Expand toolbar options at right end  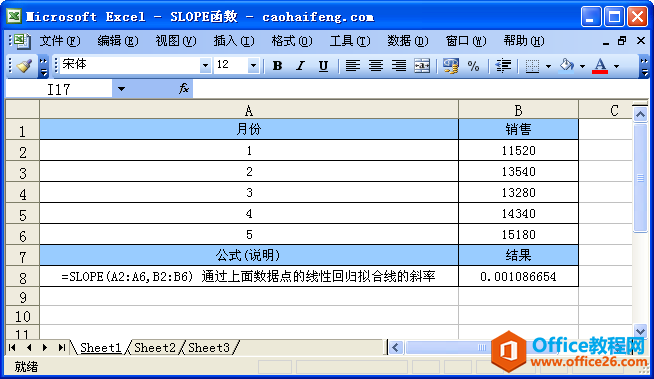644,67
